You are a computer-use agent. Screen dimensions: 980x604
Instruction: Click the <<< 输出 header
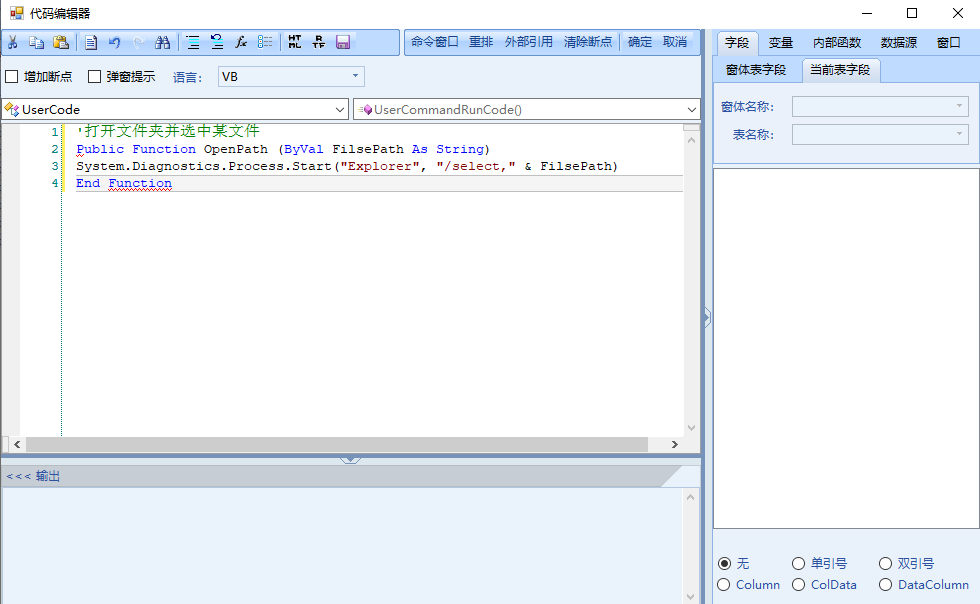click(x=33, y=476)
